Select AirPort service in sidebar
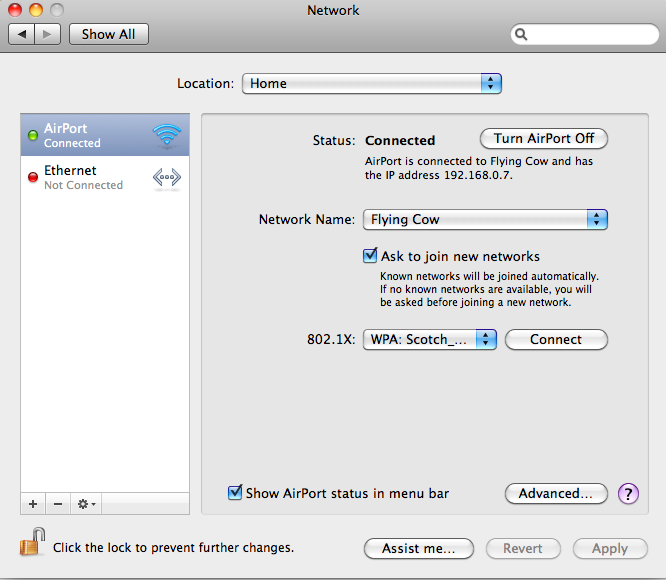This screenshot has width=666, height=580. point(105,135)
